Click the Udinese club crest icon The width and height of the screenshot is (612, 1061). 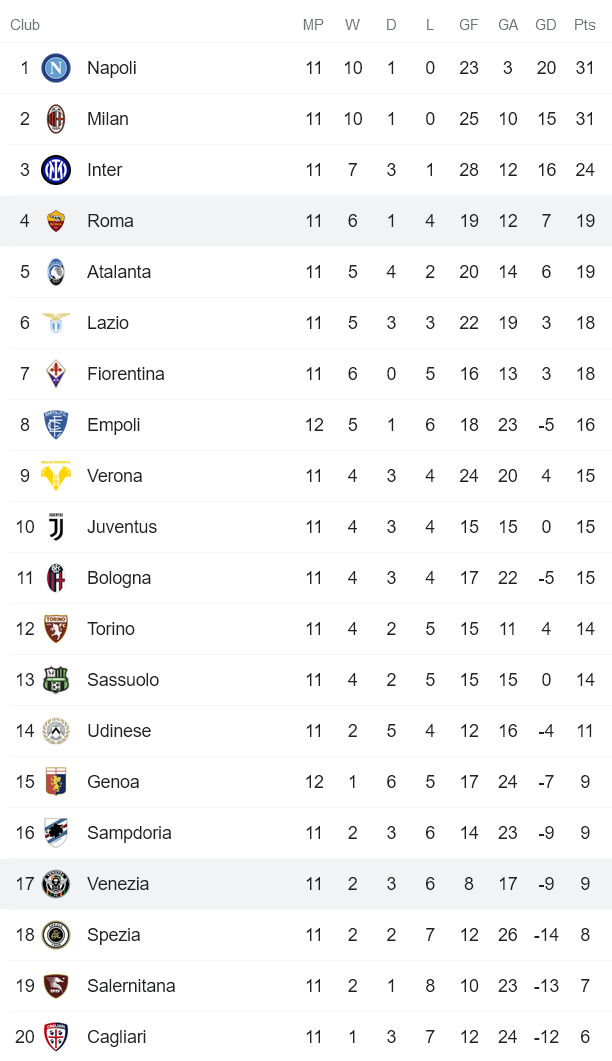click(56, 731)
